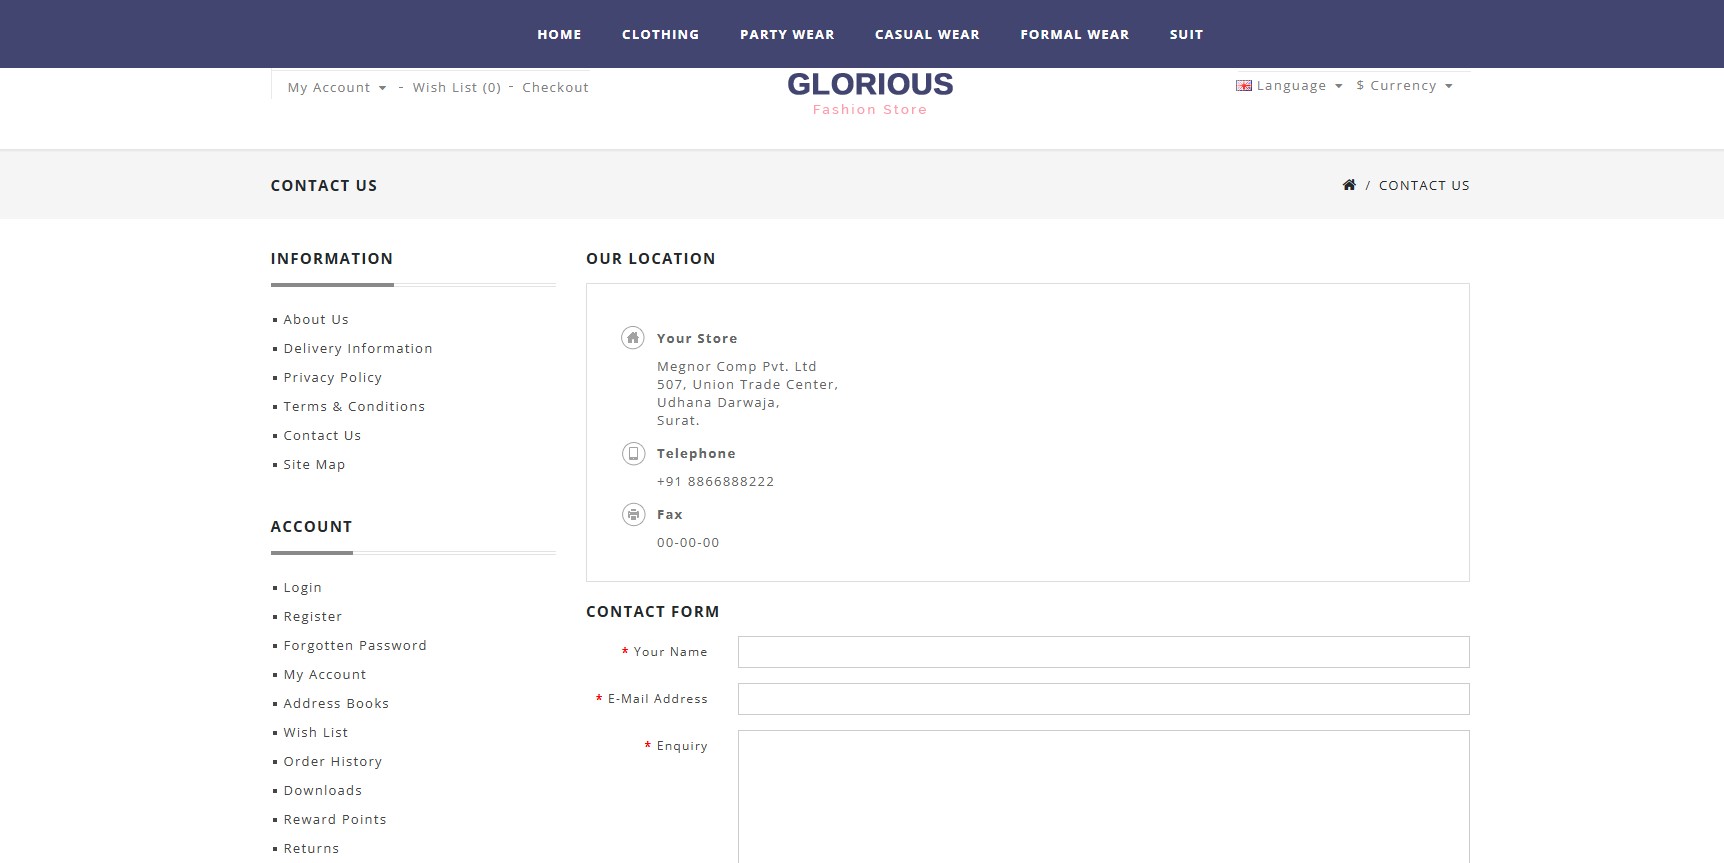Click the language flag icon
Screen dimensions: 1724x863
[1244, 86]
